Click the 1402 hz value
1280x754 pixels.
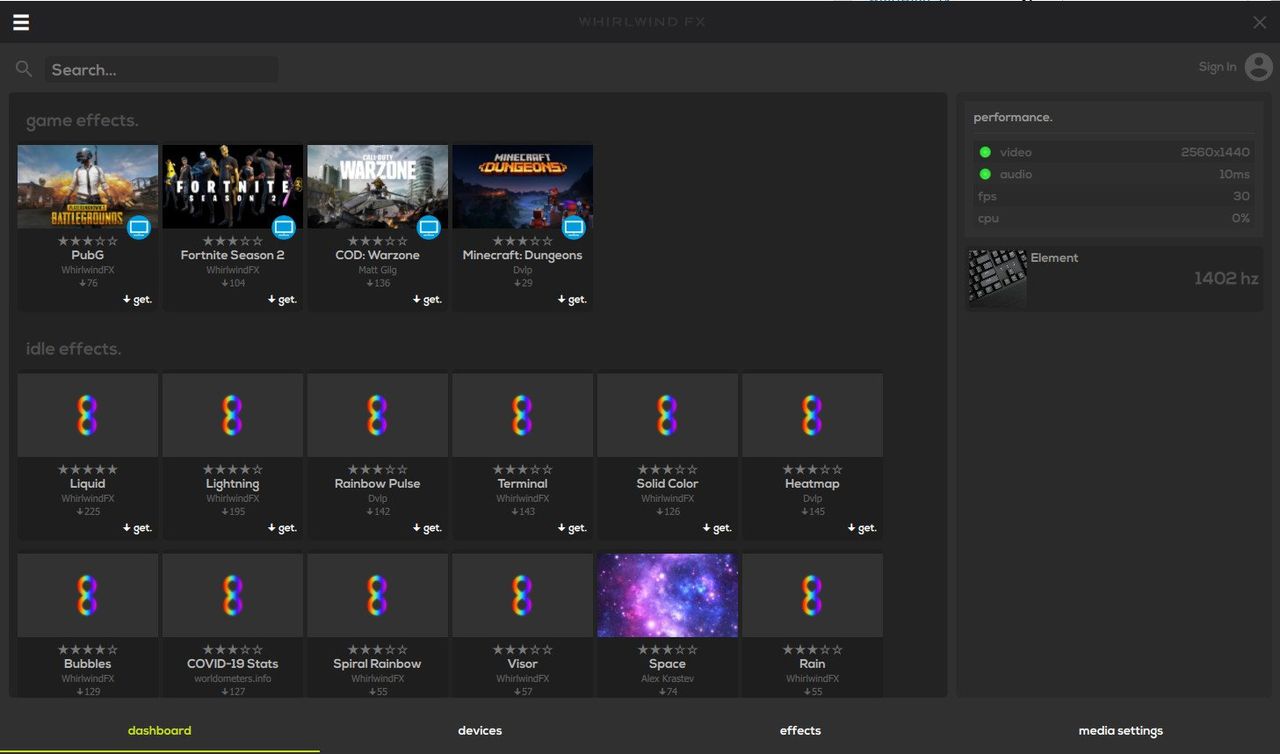[1226, 279]
